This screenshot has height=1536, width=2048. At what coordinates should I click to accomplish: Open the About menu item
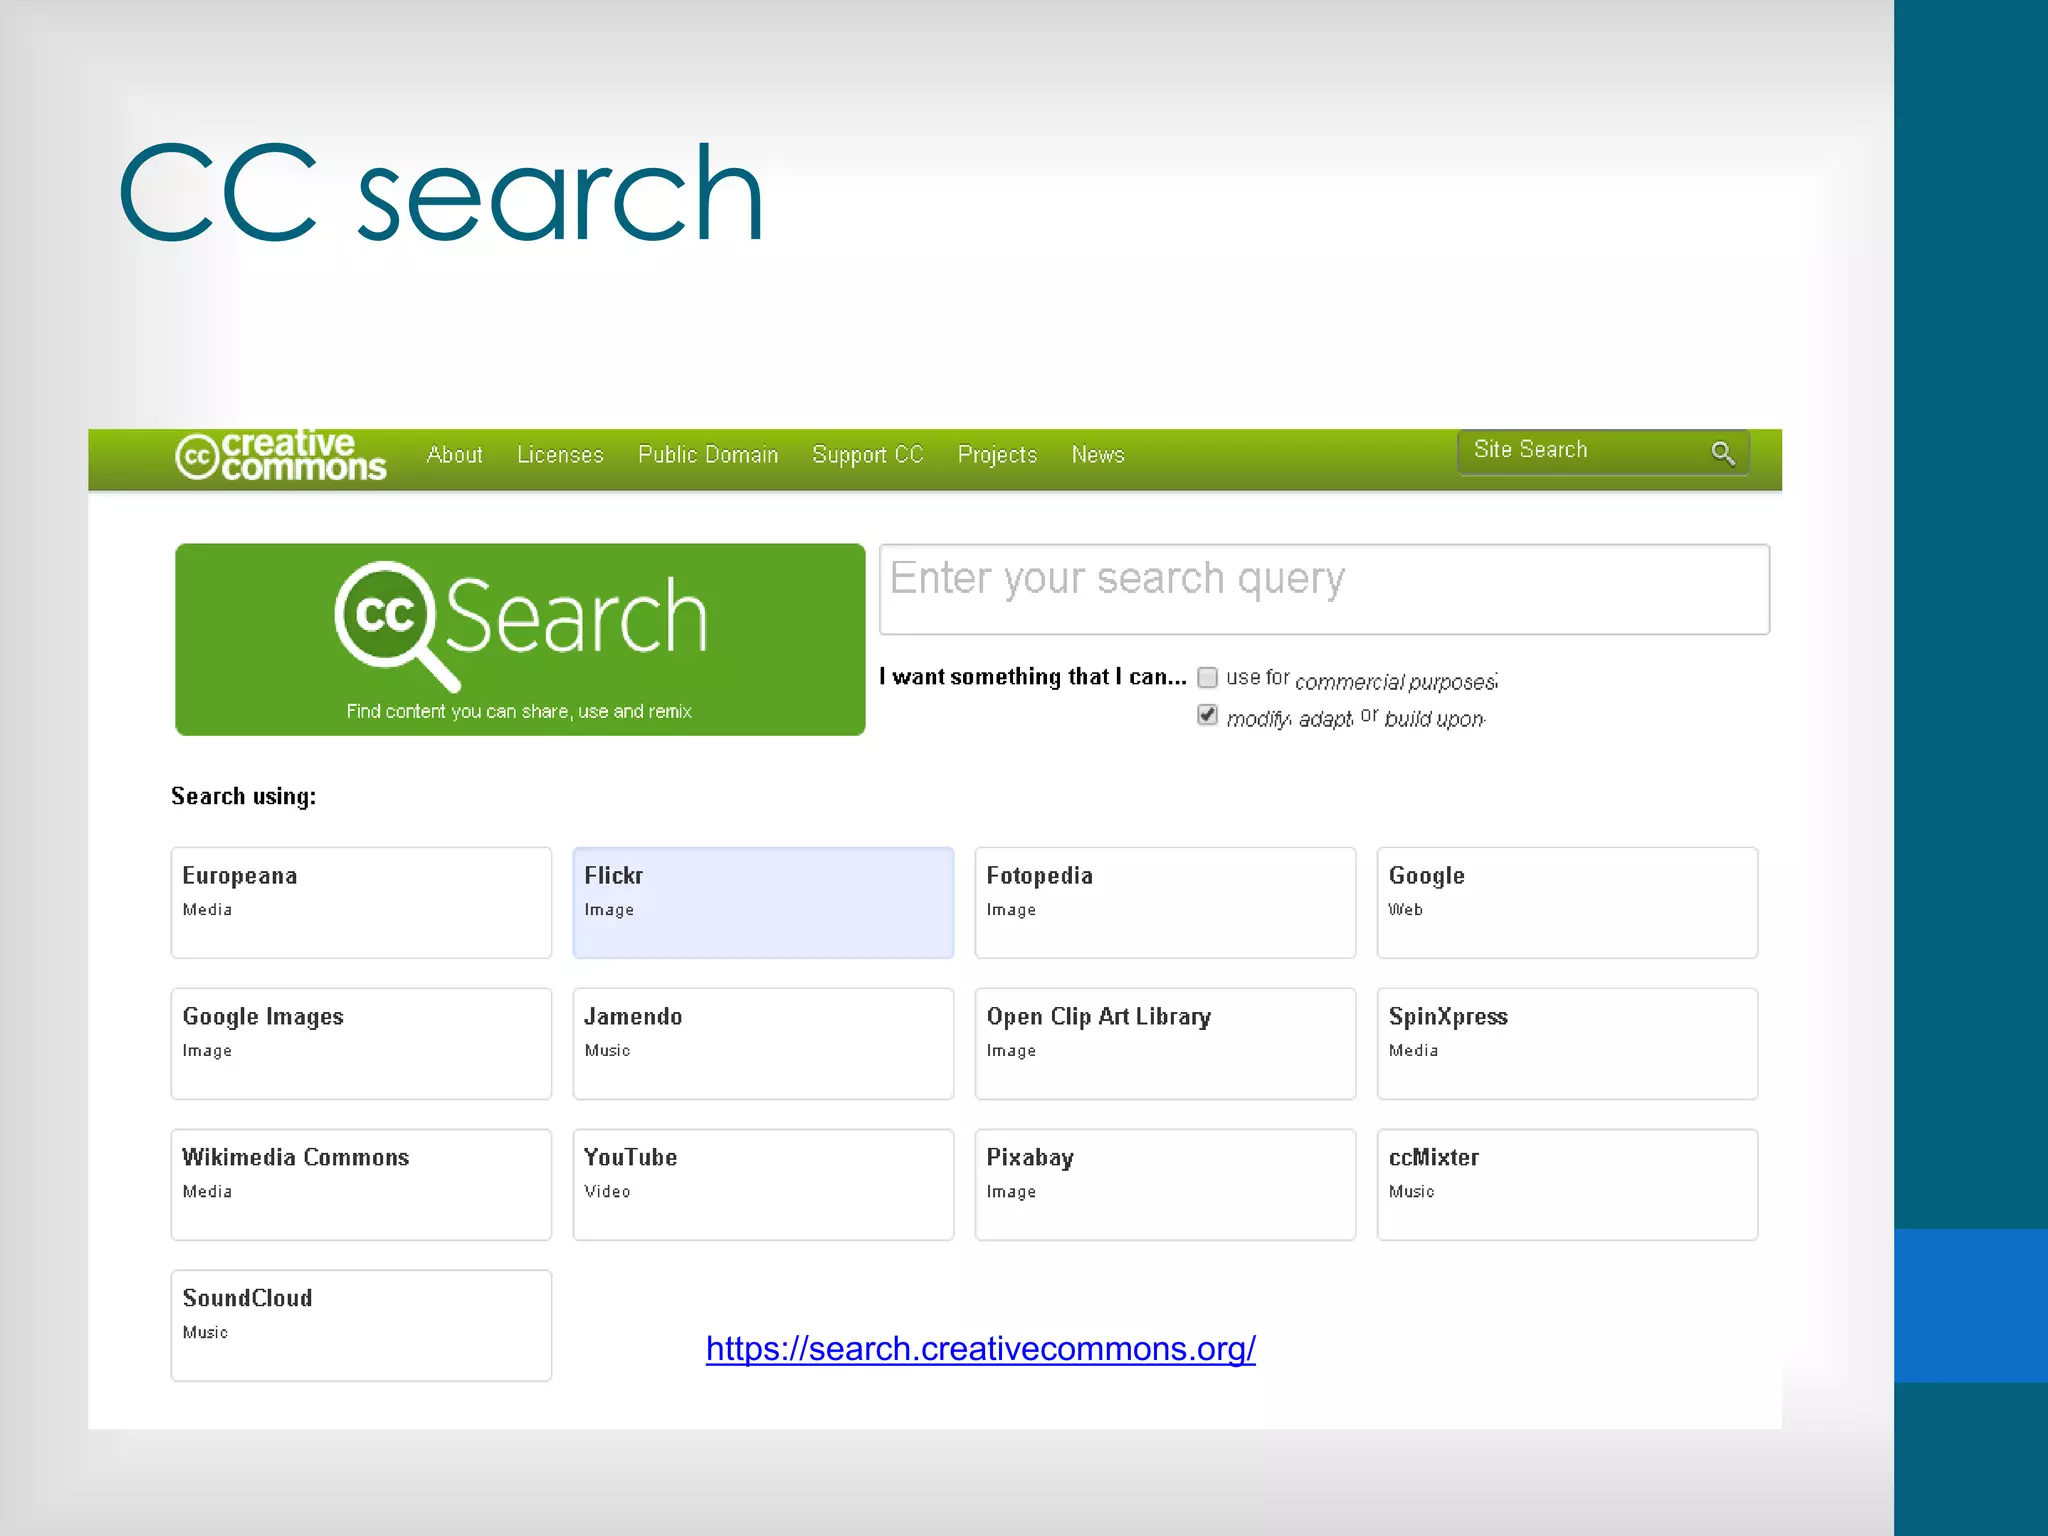(455, 455)
